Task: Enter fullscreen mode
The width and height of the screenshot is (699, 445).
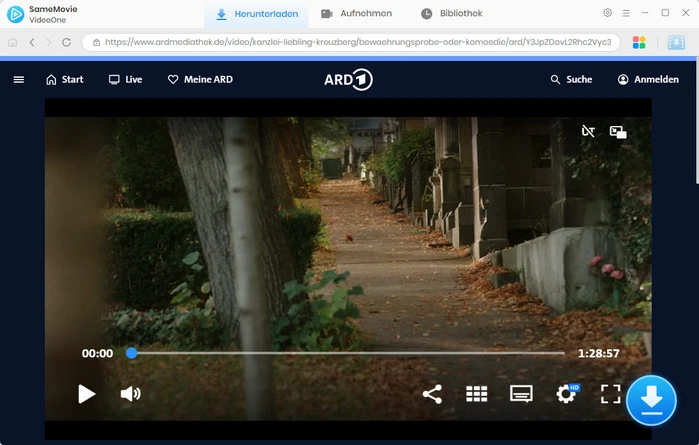Action: click(x=610, y=394)
